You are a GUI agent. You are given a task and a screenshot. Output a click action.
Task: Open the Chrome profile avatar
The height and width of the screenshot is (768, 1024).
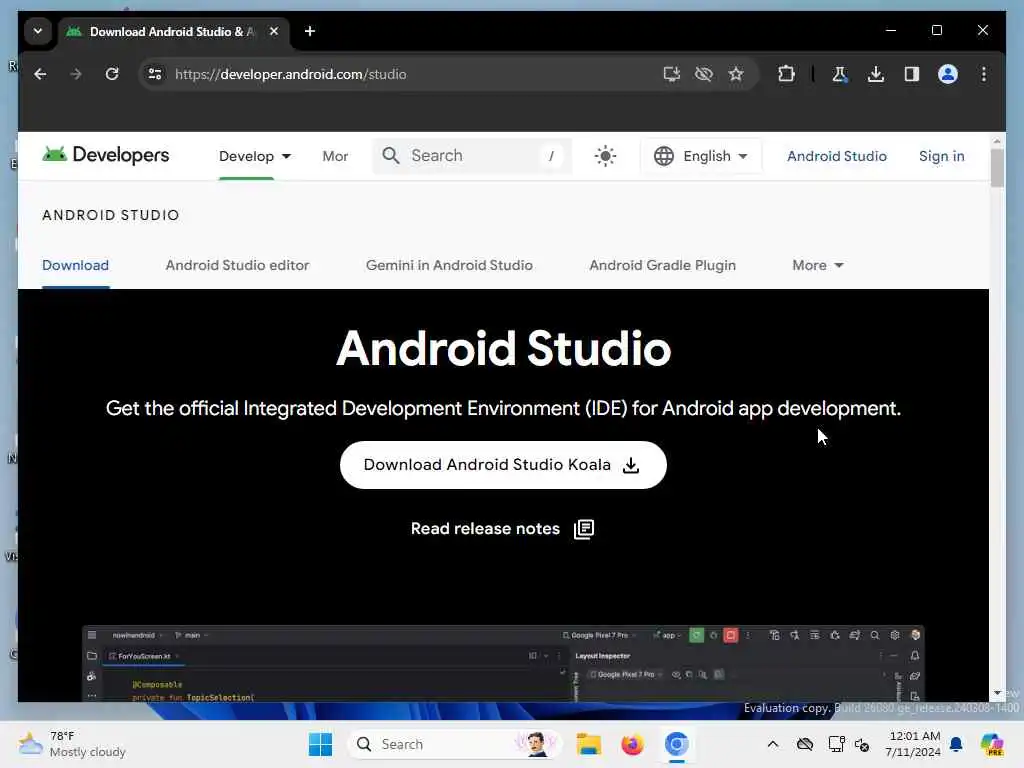click(948, 74)
